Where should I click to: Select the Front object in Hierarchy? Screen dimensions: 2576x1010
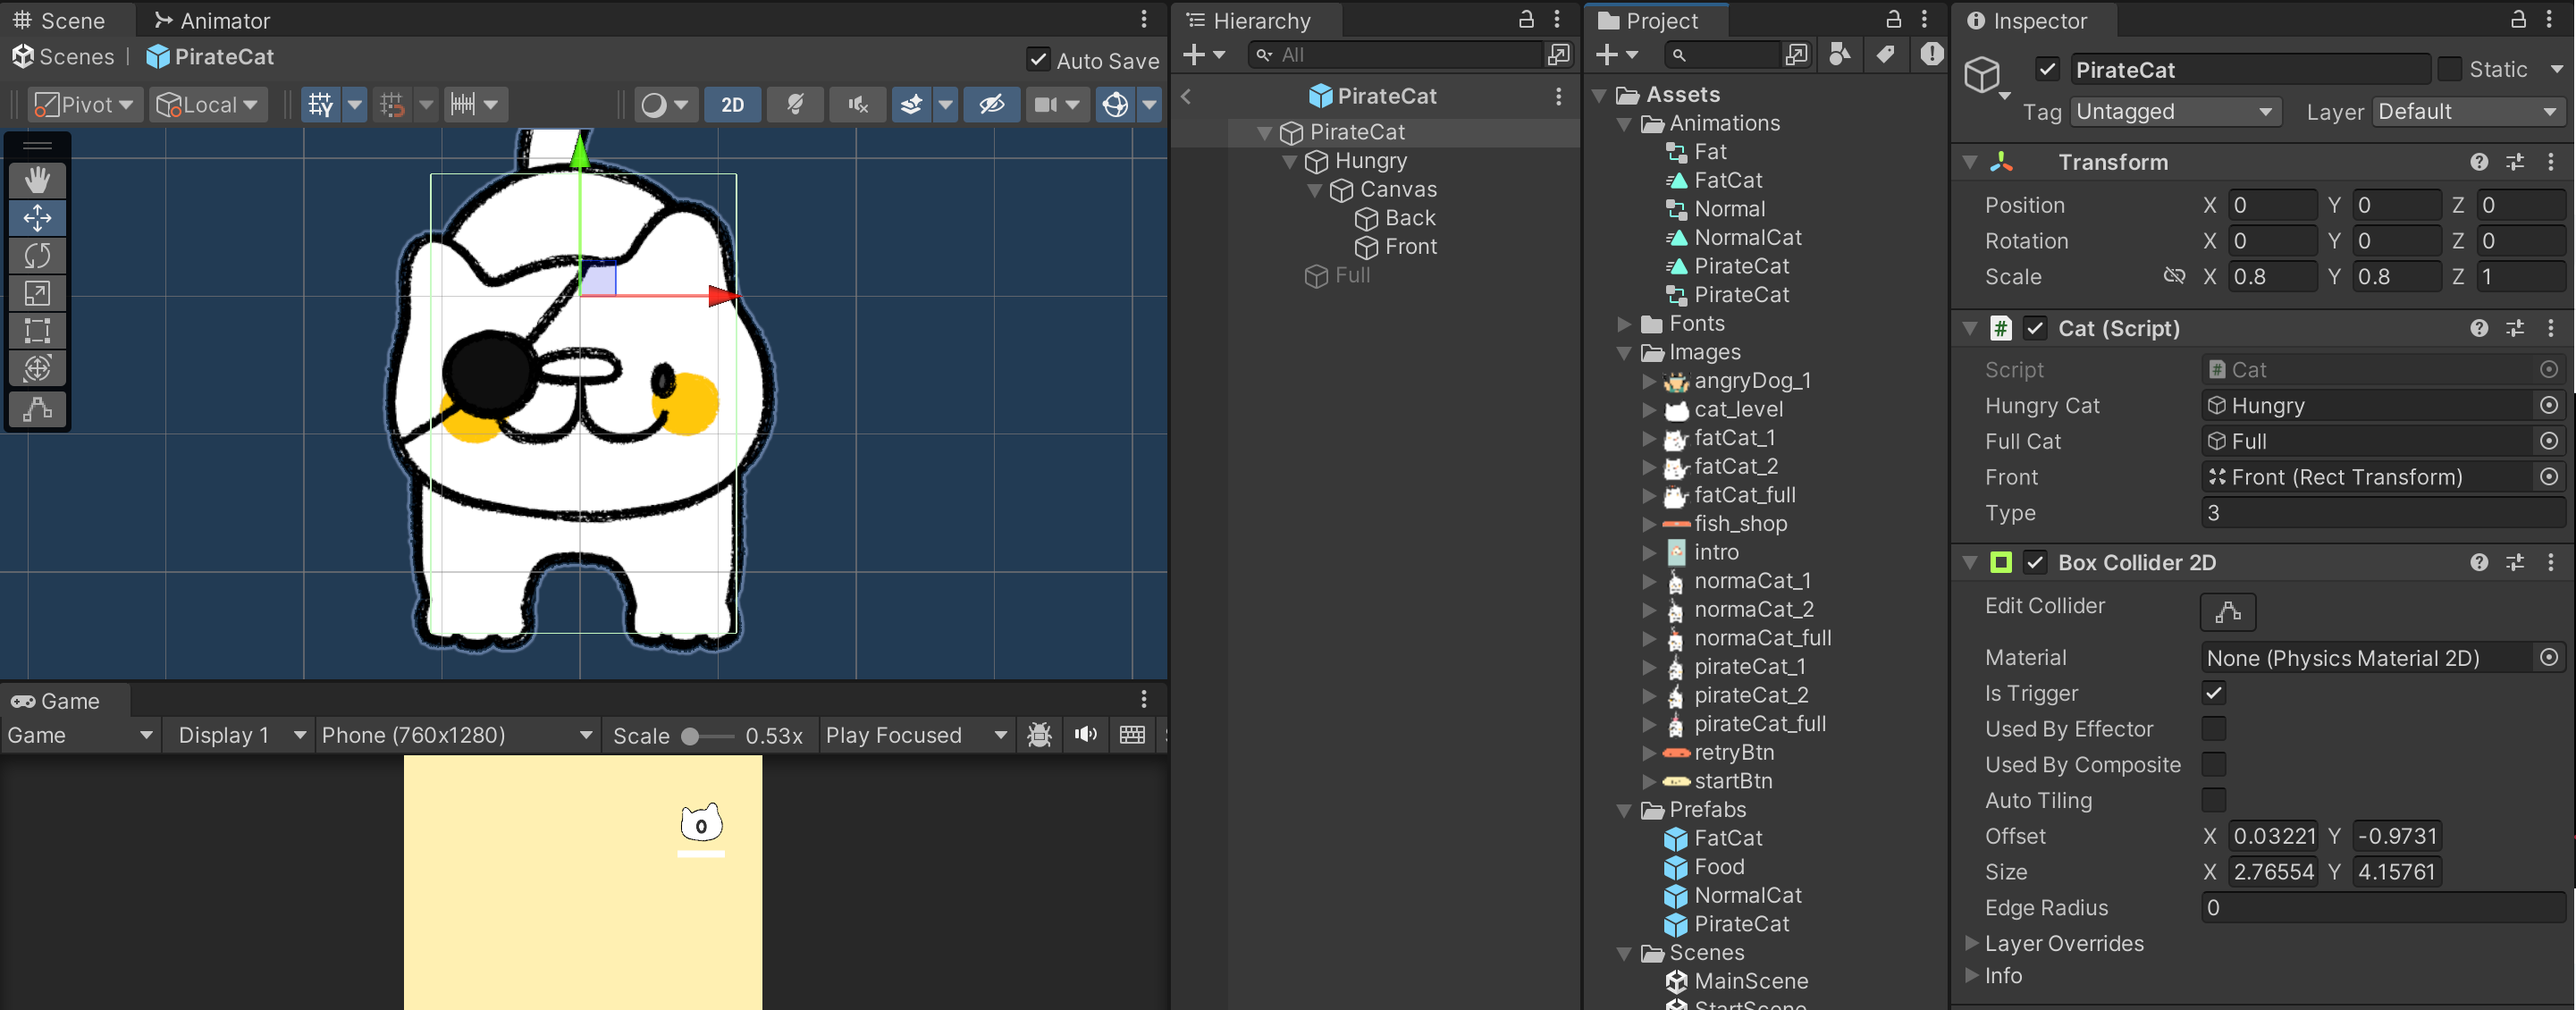point(1410,247)
